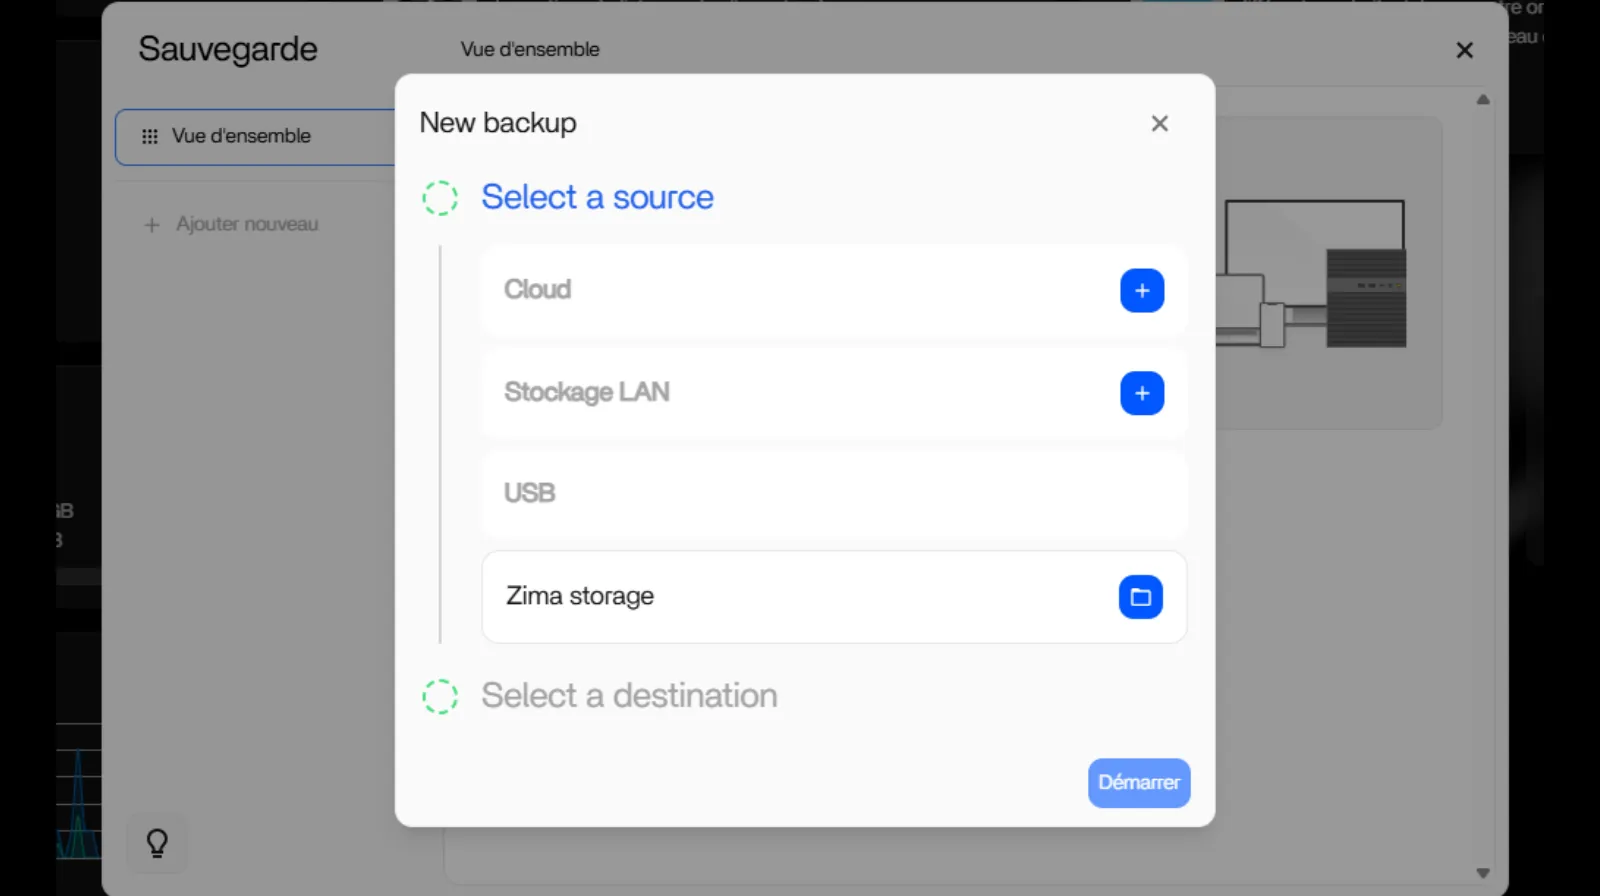Click the lightbulb tips icon bottom left
Viewport: 1600px width, 896px height.
[156, 843]
